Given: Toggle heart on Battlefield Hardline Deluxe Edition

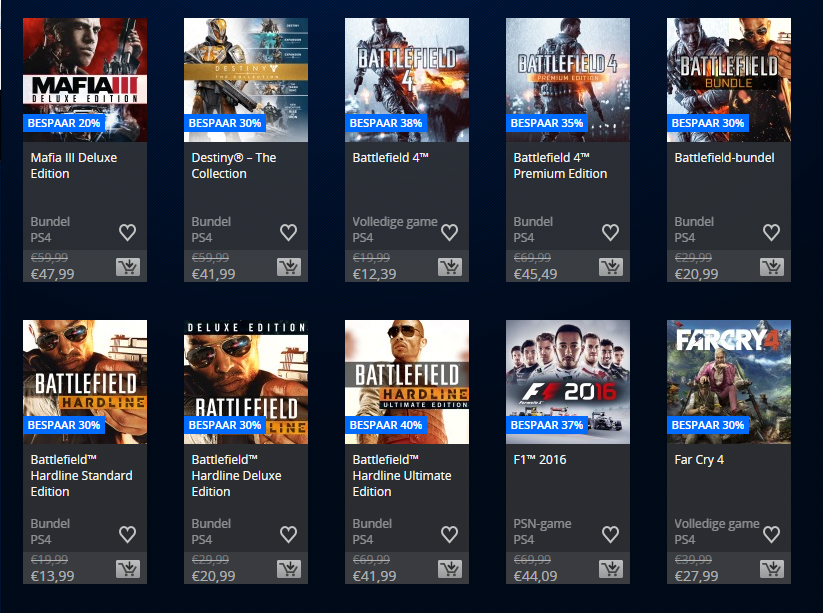Looking at the screenshot, I should (288, 535).
